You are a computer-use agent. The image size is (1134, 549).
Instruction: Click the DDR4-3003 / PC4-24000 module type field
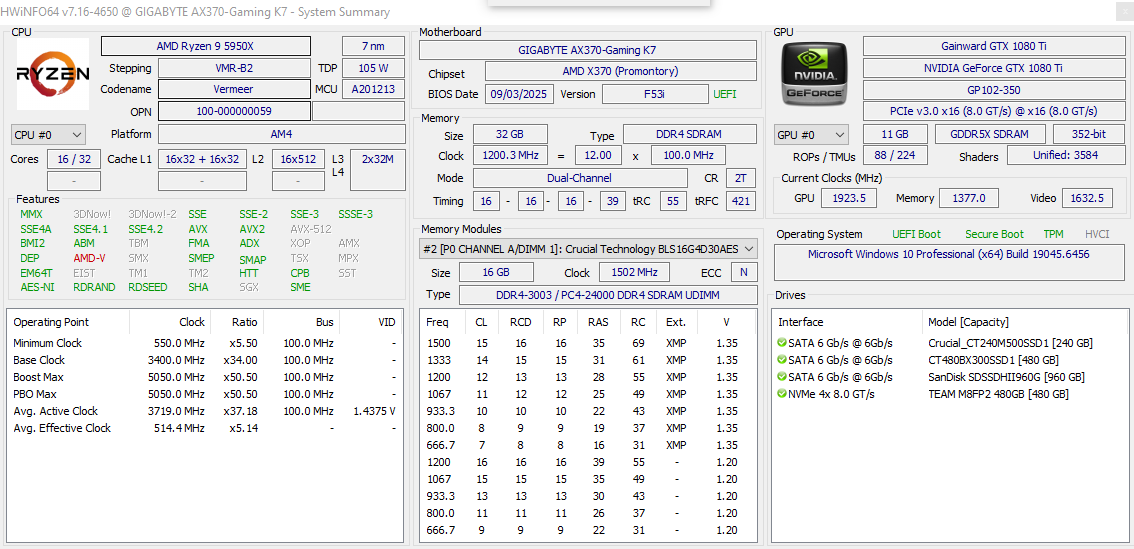608,295
